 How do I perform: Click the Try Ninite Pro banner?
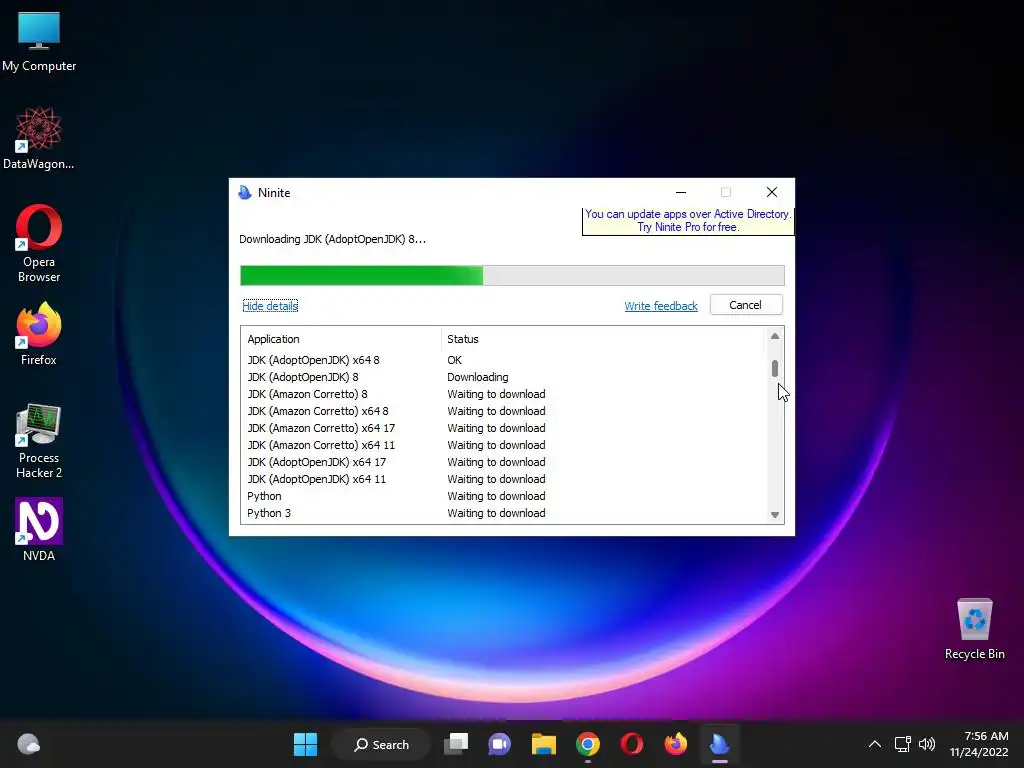coord(688,221)
